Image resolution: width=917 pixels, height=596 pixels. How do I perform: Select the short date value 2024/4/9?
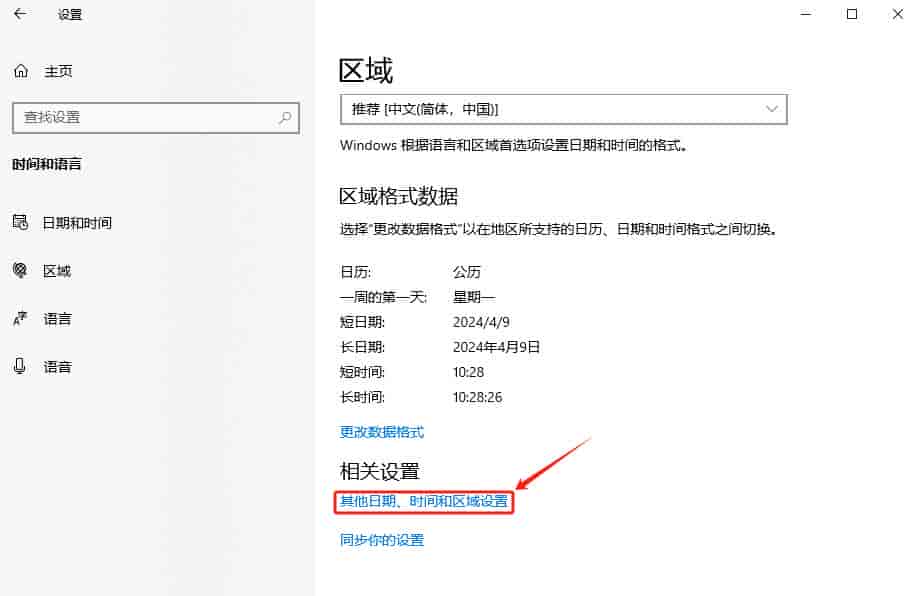click(x=481, y=322)
